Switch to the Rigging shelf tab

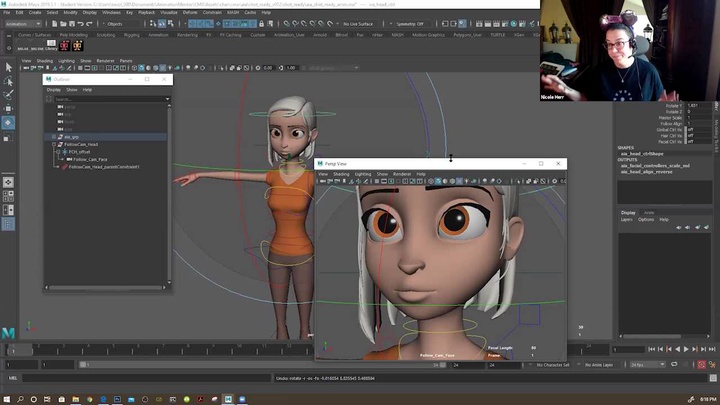point(131,34)
